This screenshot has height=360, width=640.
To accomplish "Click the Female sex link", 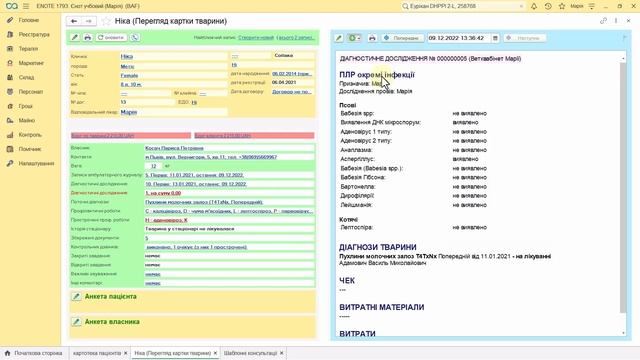I will 129,76.
